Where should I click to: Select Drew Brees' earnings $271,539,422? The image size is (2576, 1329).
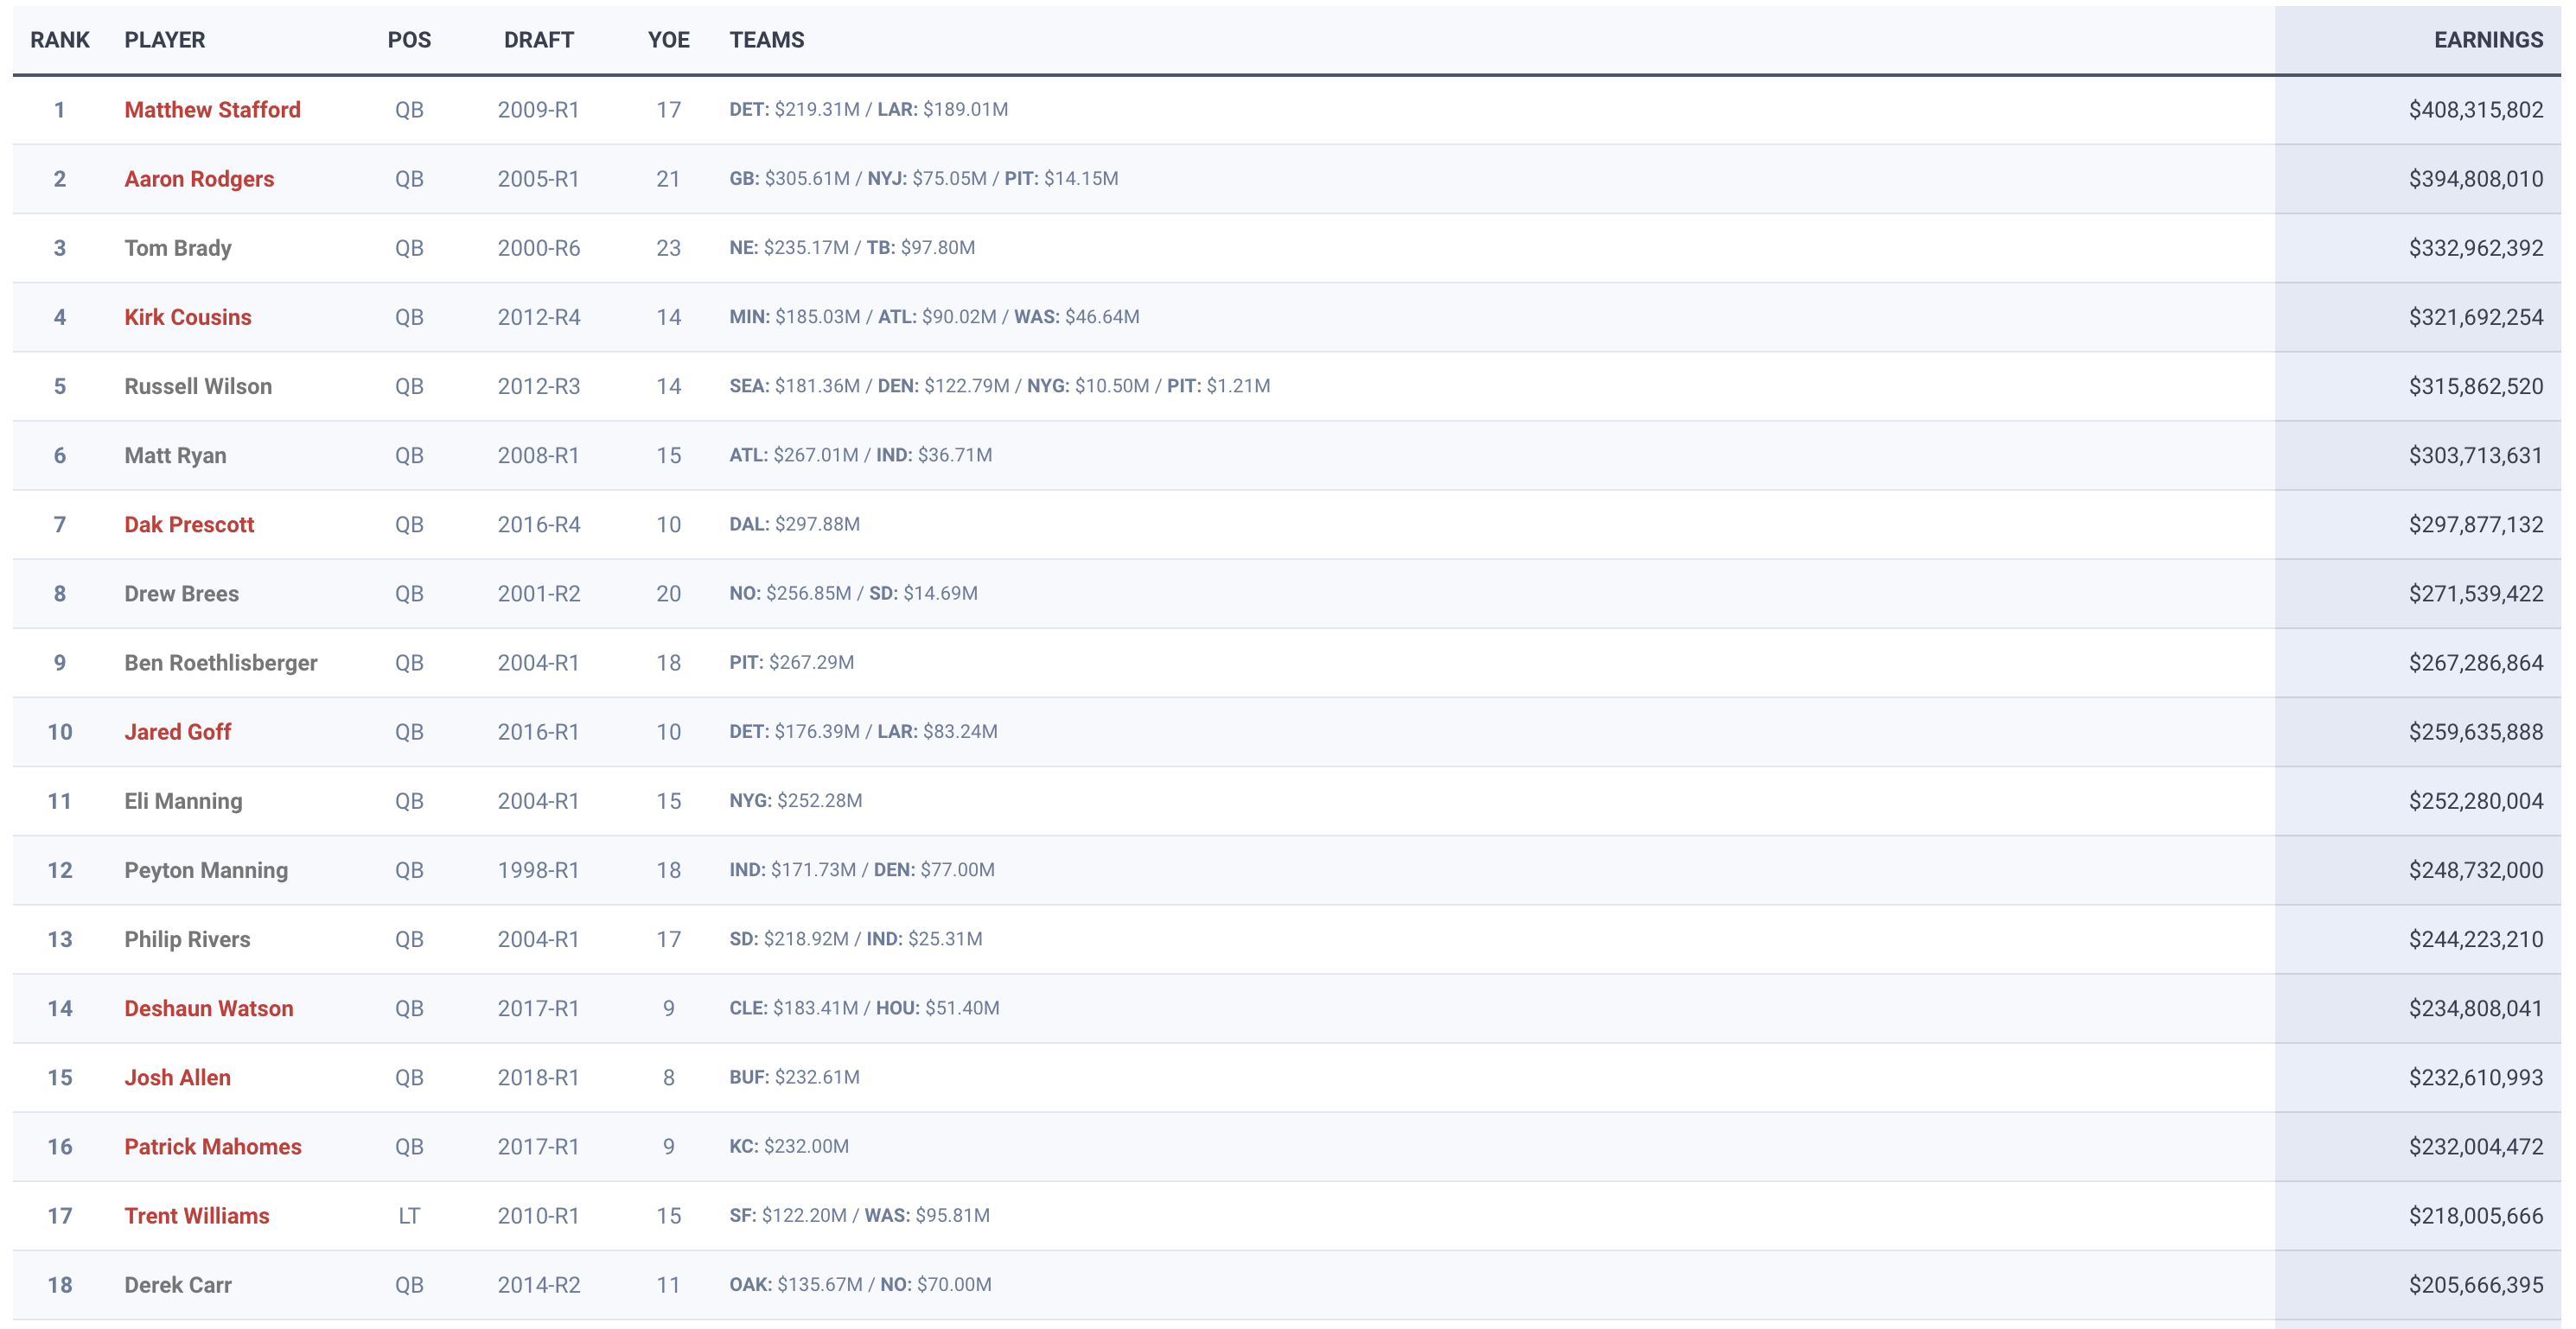(x=2475, y=594)
